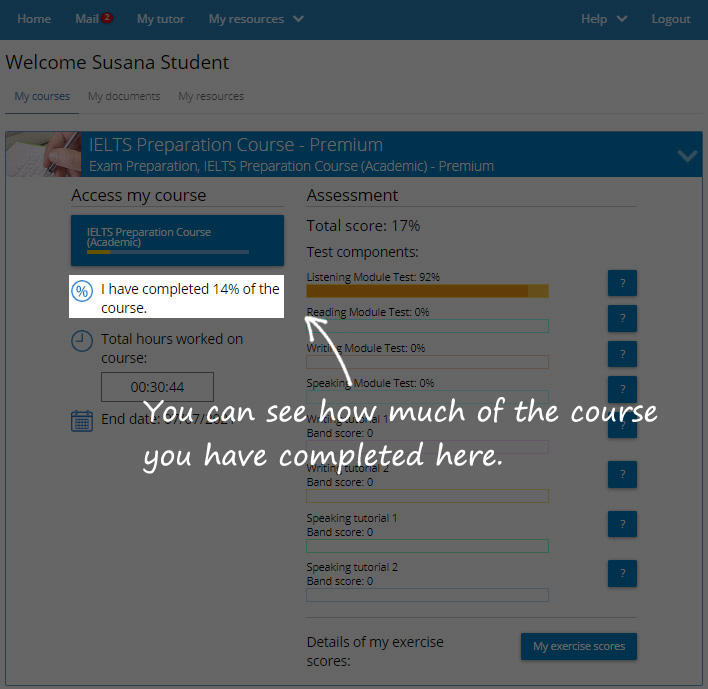Click the percent icon beside course completion

coord(82,291)
